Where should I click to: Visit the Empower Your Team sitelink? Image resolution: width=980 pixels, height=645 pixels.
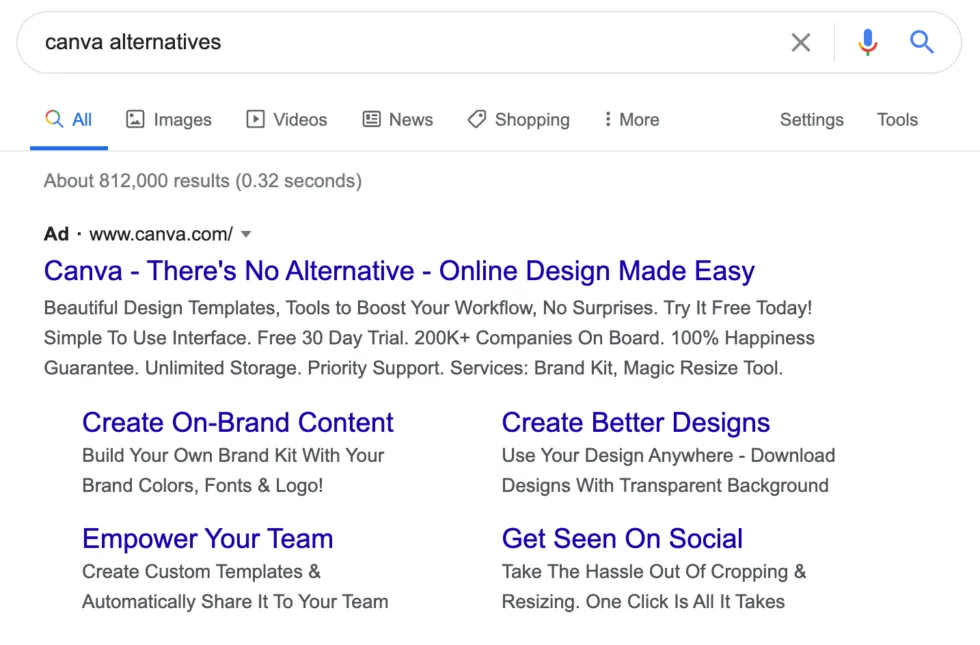pos(207,538)
